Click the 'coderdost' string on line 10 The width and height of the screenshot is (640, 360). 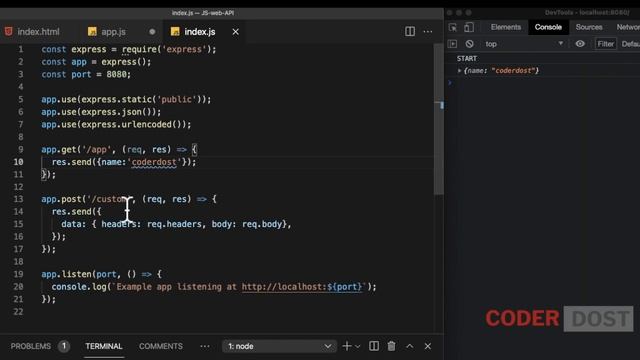point(154,162)
